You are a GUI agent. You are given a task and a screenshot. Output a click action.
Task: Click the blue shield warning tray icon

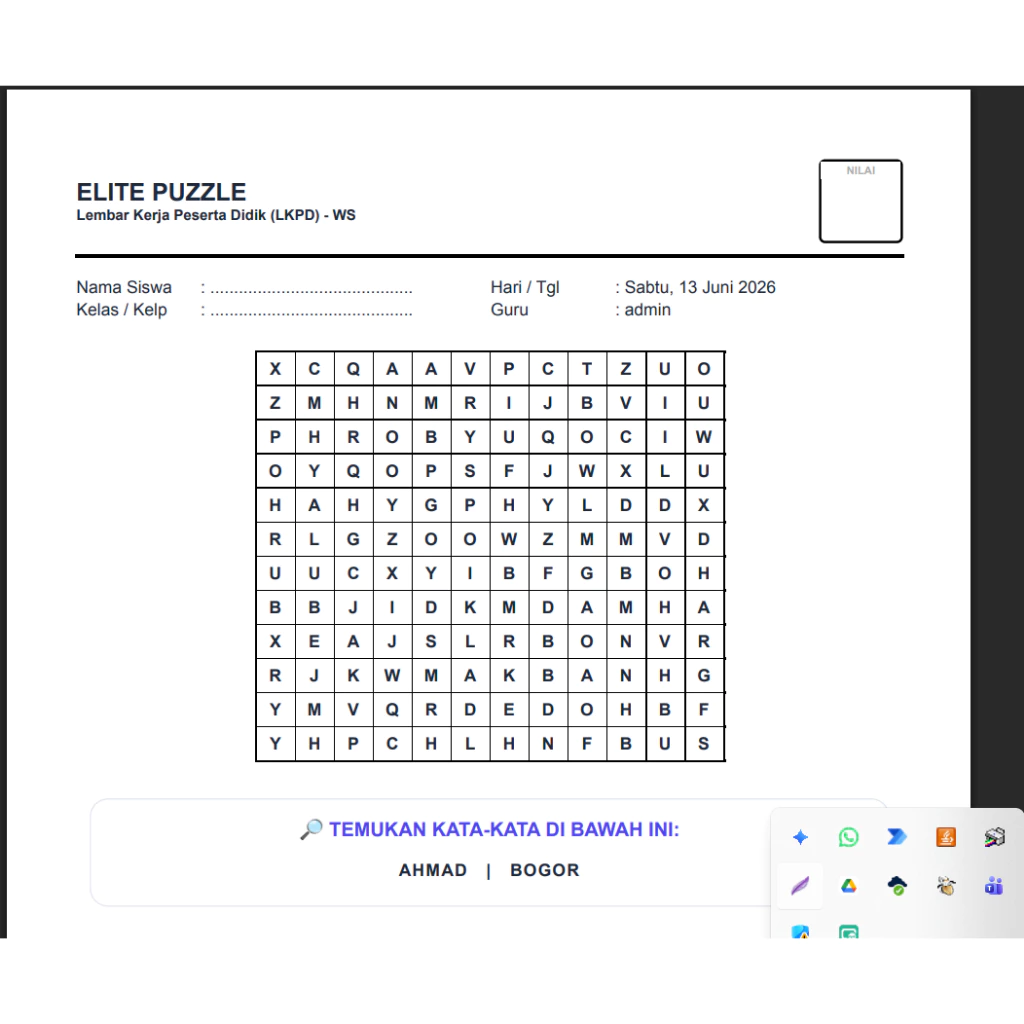[x=800, y=933]
